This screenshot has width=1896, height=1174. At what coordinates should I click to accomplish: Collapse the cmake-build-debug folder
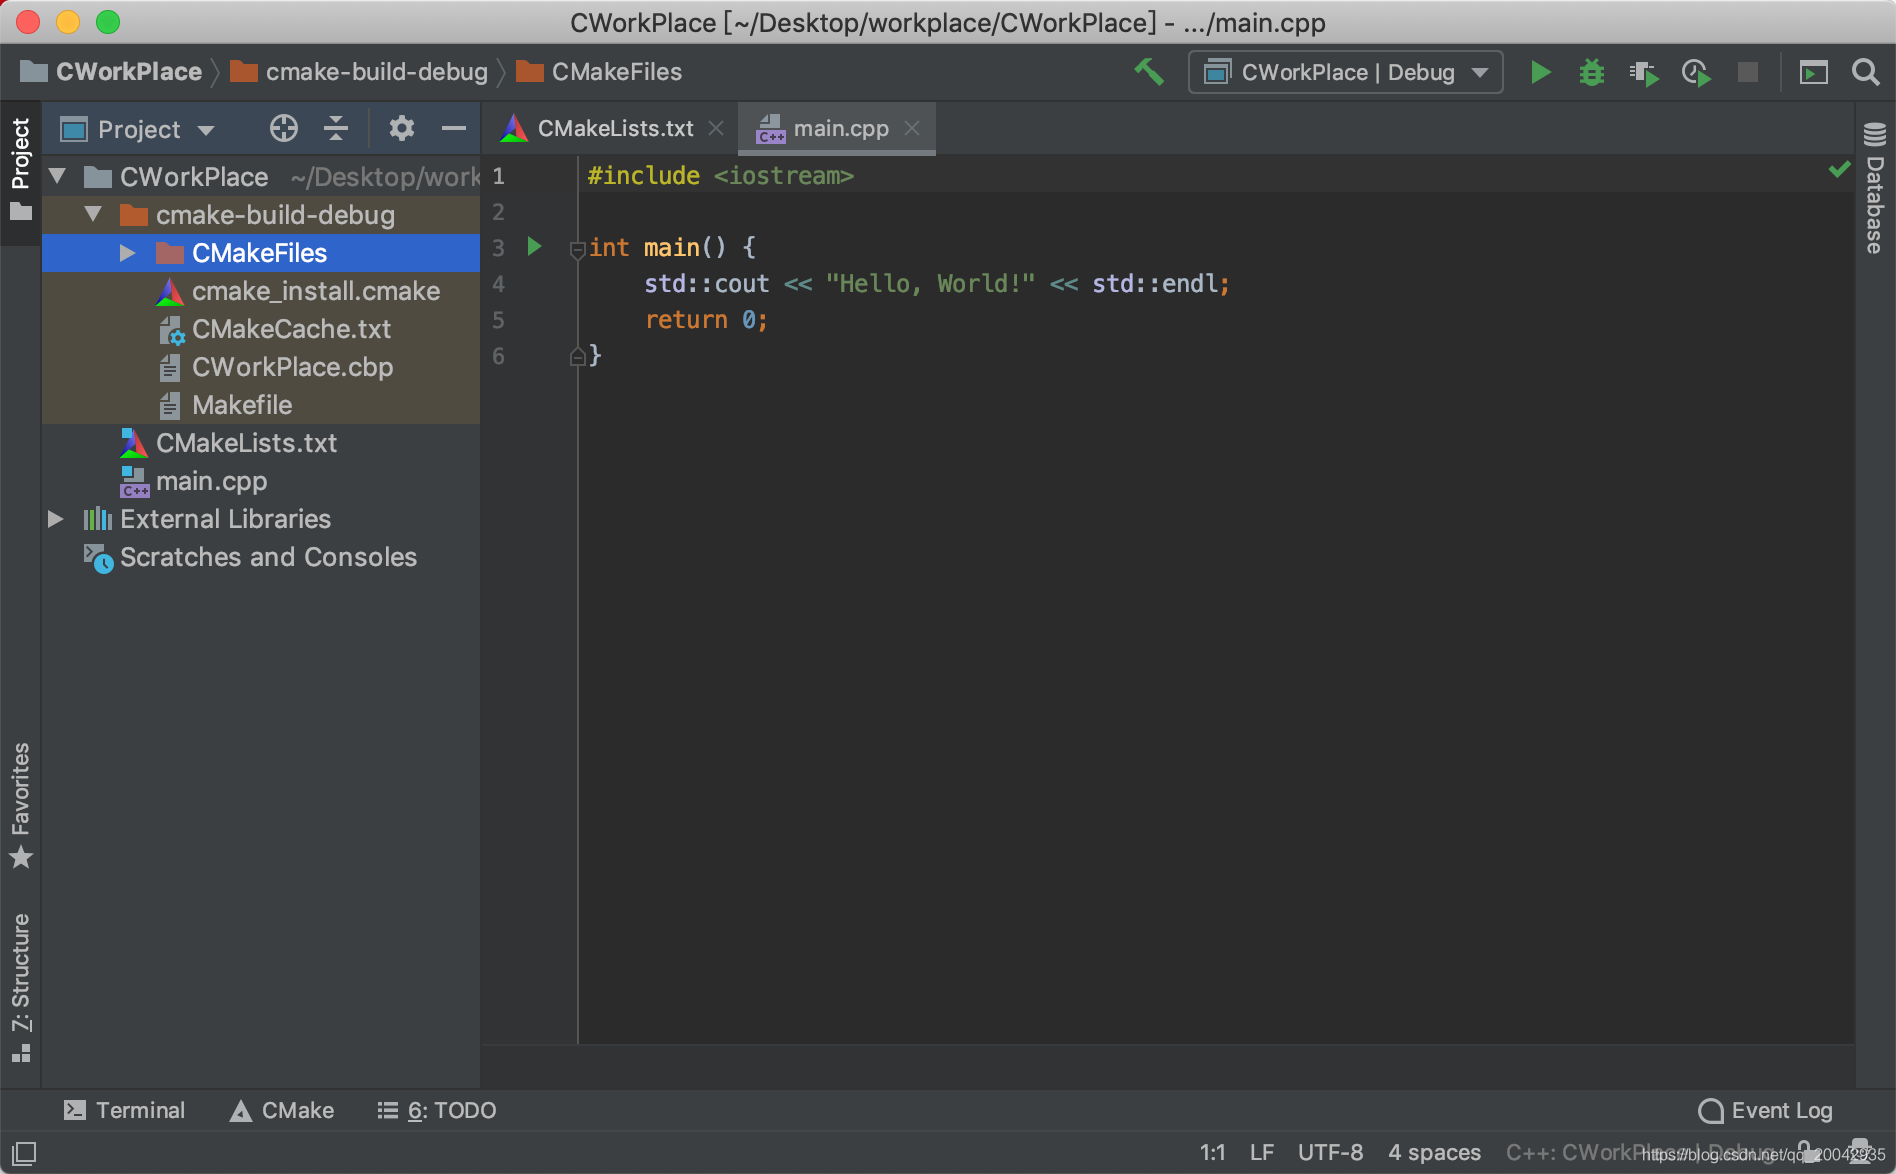[94, 215]
